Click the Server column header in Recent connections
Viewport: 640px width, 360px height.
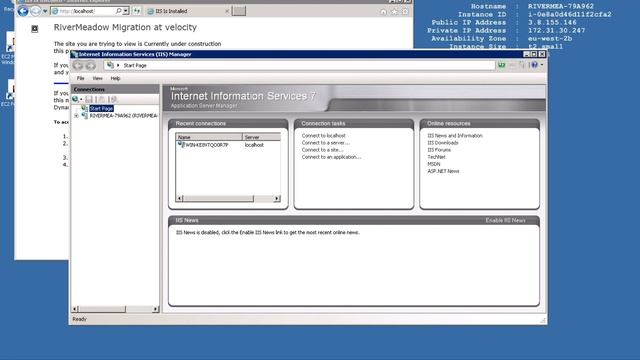point(261,137)
